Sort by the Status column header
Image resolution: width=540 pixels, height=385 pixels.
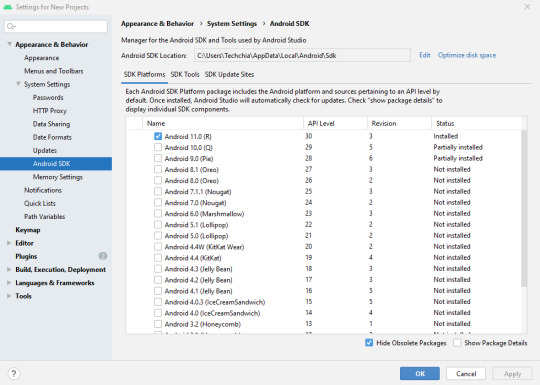[x=476, y=123]
